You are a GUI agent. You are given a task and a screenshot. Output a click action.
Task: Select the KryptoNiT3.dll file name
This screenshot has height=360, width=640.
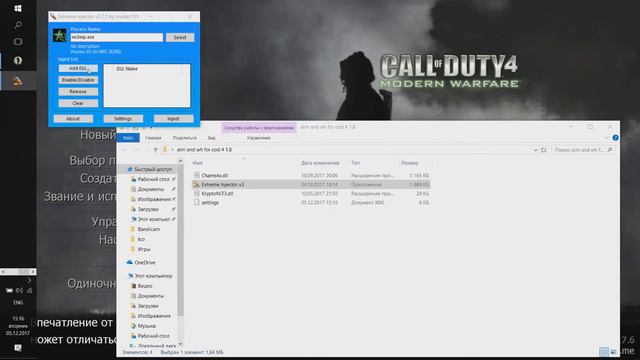[x=217, y=193]
